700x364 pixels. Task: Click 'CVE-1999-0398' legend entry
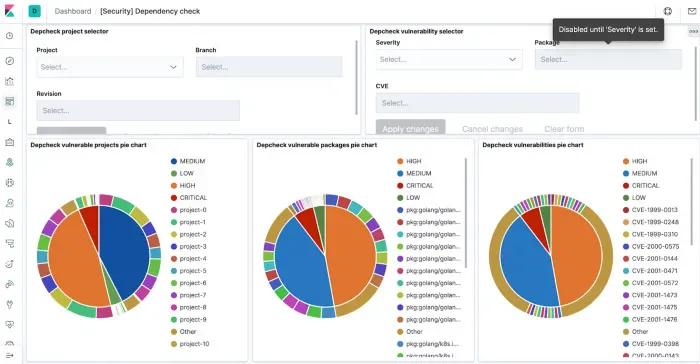[x=655, y=344]
